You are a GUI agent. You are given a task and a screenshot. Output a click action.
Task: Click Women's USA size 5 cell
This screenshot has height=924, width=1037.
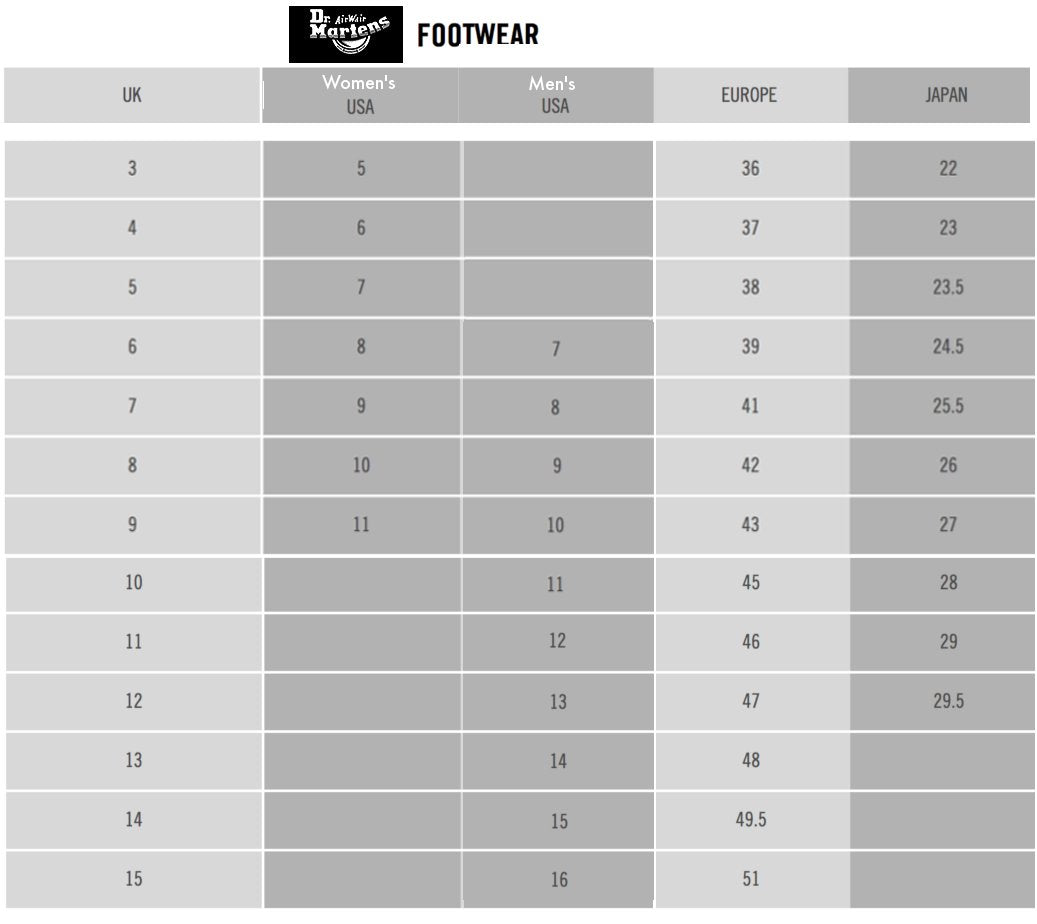click(361, 168)
